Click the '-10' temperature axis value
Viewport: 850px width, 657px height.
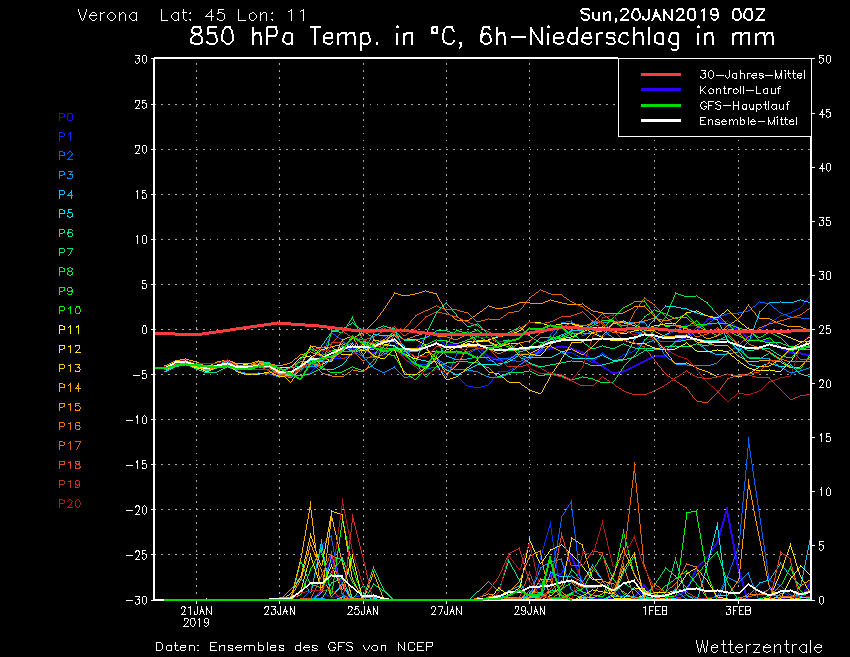137,420
